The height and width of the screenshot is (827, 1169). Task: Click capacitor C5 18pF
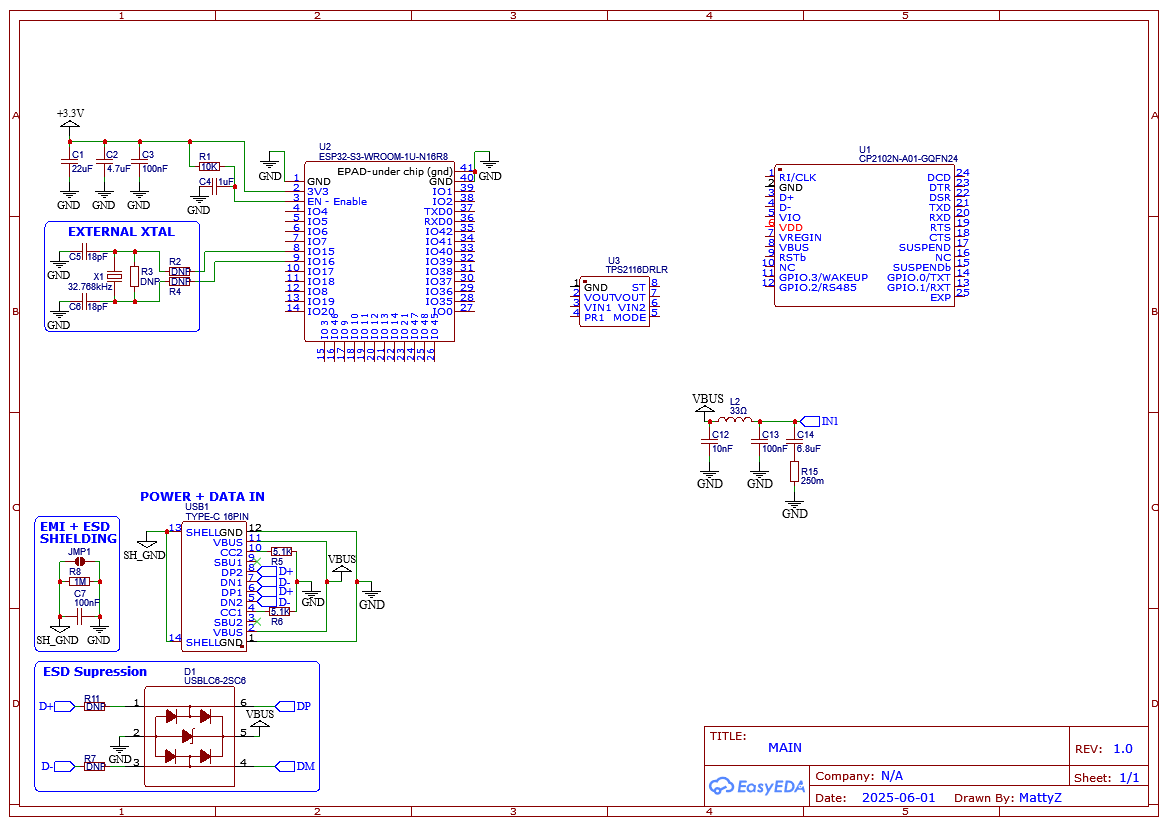84,253
